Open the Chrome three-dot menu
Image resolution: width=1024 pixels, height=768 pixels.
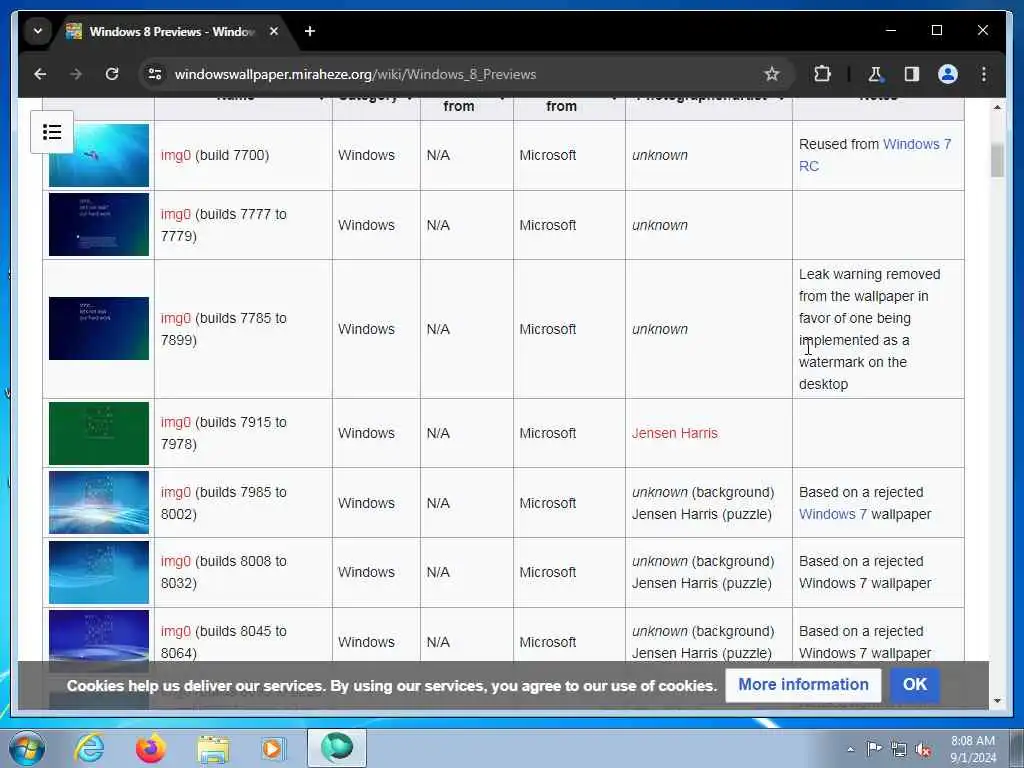point(984,74)
